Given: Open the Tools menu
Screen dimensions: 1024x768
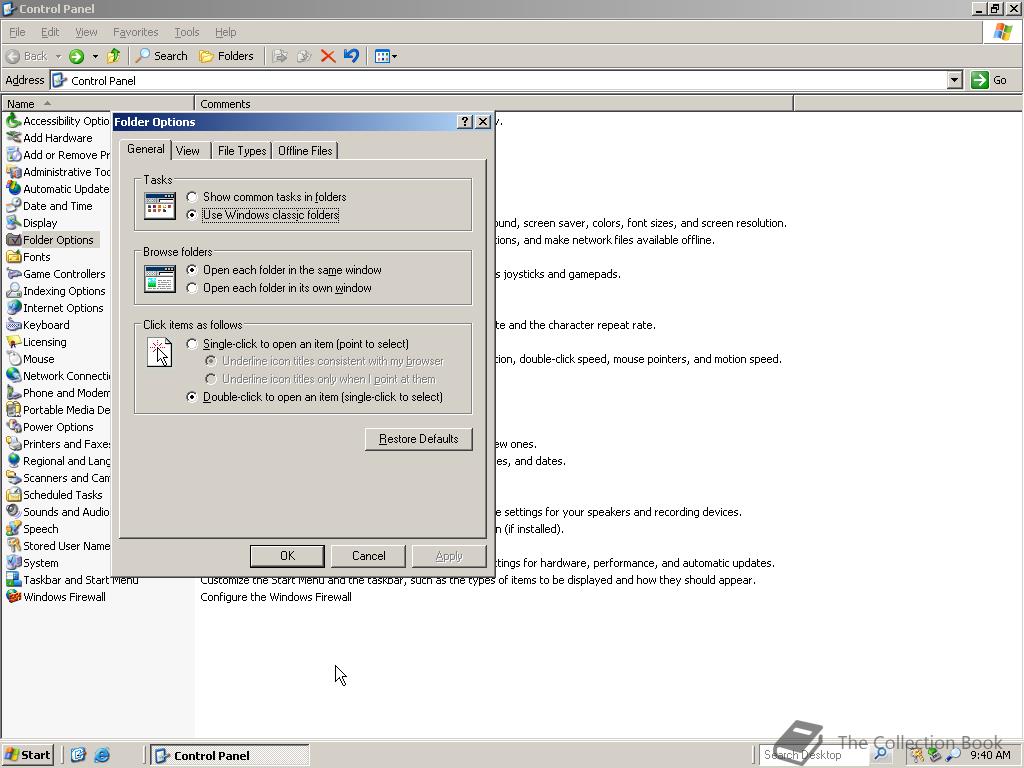Looking at the screenshot, I should point(186,32).
